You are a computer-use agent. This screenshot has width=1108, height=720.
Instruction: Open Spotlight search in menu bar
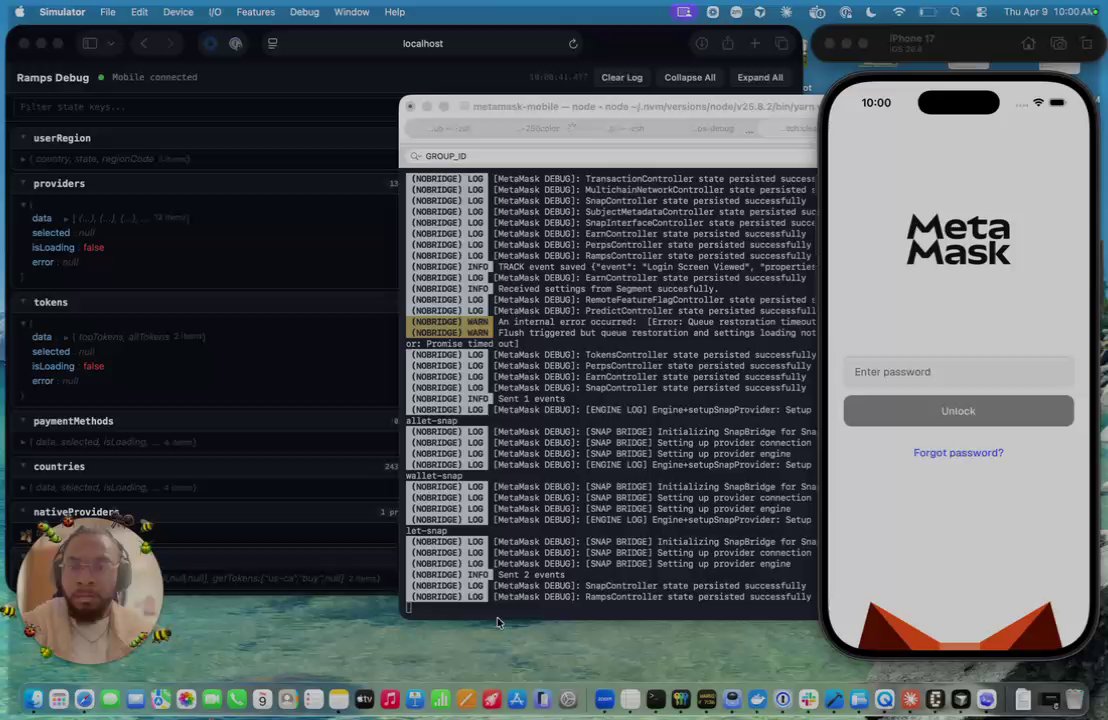[955, 12]
